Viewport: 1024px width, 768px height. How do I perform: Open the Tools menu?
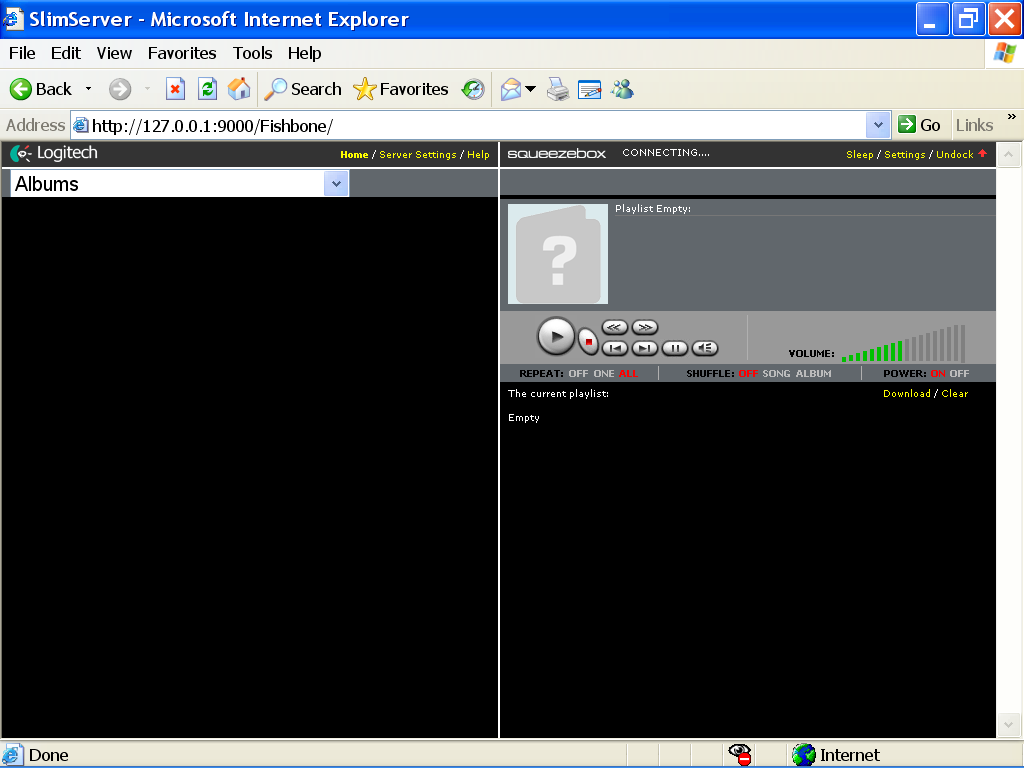(x=253, y=53)
